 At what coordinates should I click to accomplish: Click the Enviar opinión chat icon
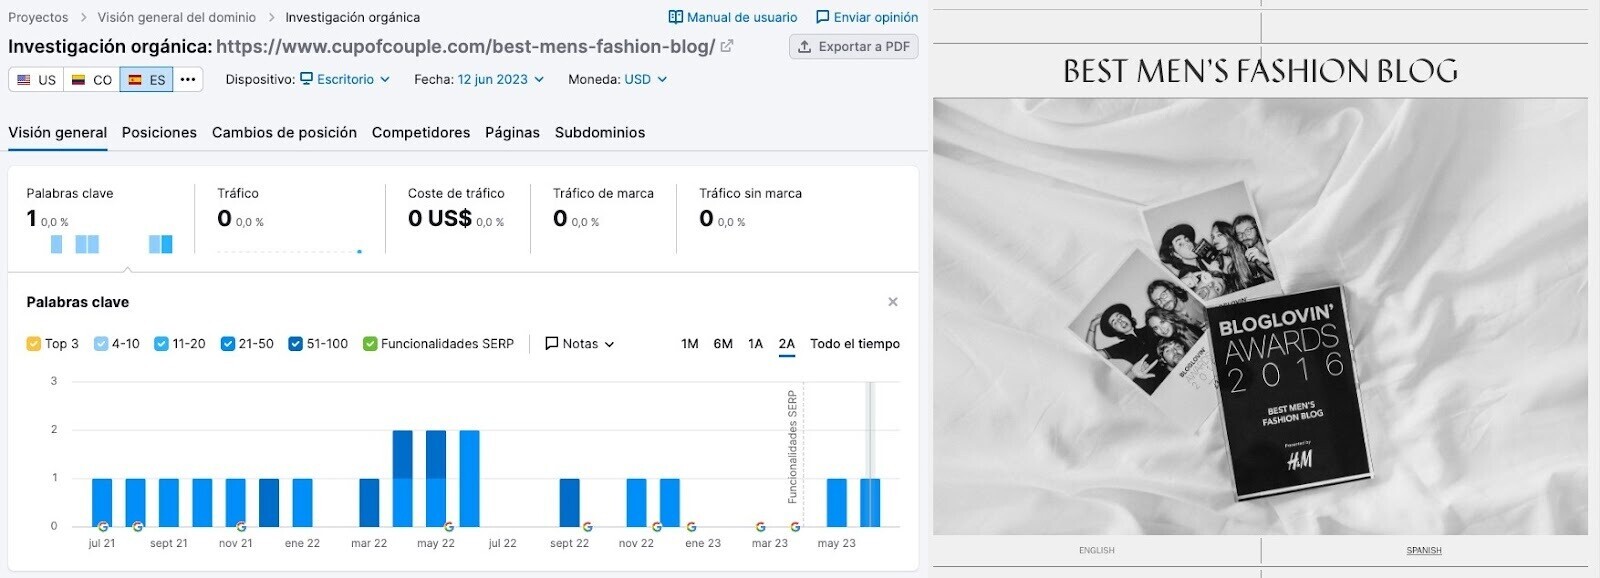tap(823, 17)
